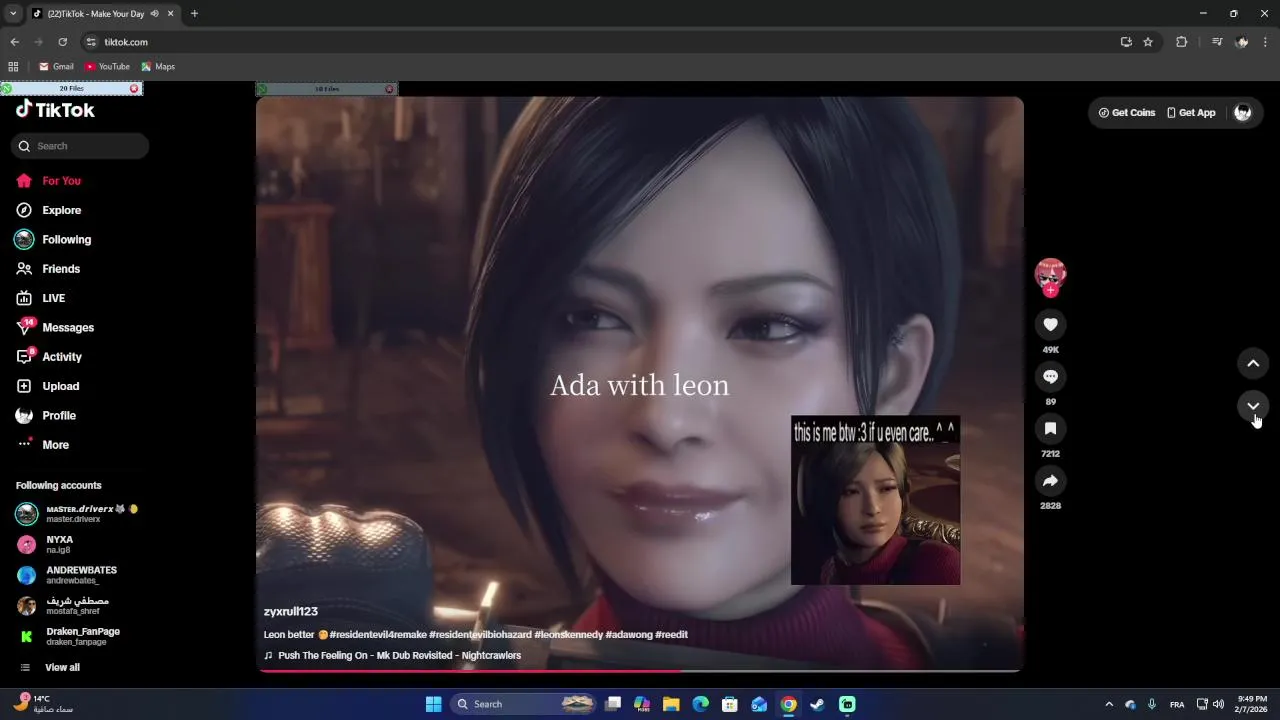Image resolution: width=1280 pixels, height=720 pixels.
Task: Open weather widget showing 14°C
Action: 44,704
